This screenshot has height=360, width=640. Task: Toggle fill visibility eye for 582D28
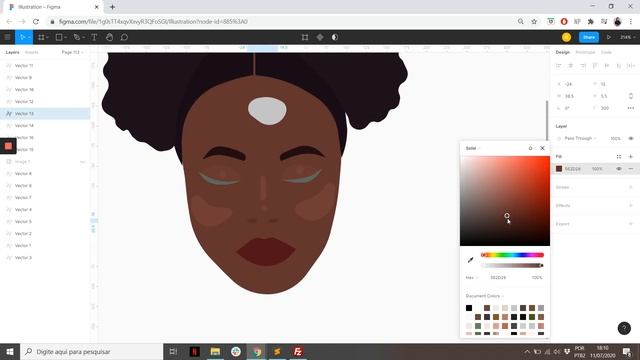pyautogui.click(x=619, y=169)
